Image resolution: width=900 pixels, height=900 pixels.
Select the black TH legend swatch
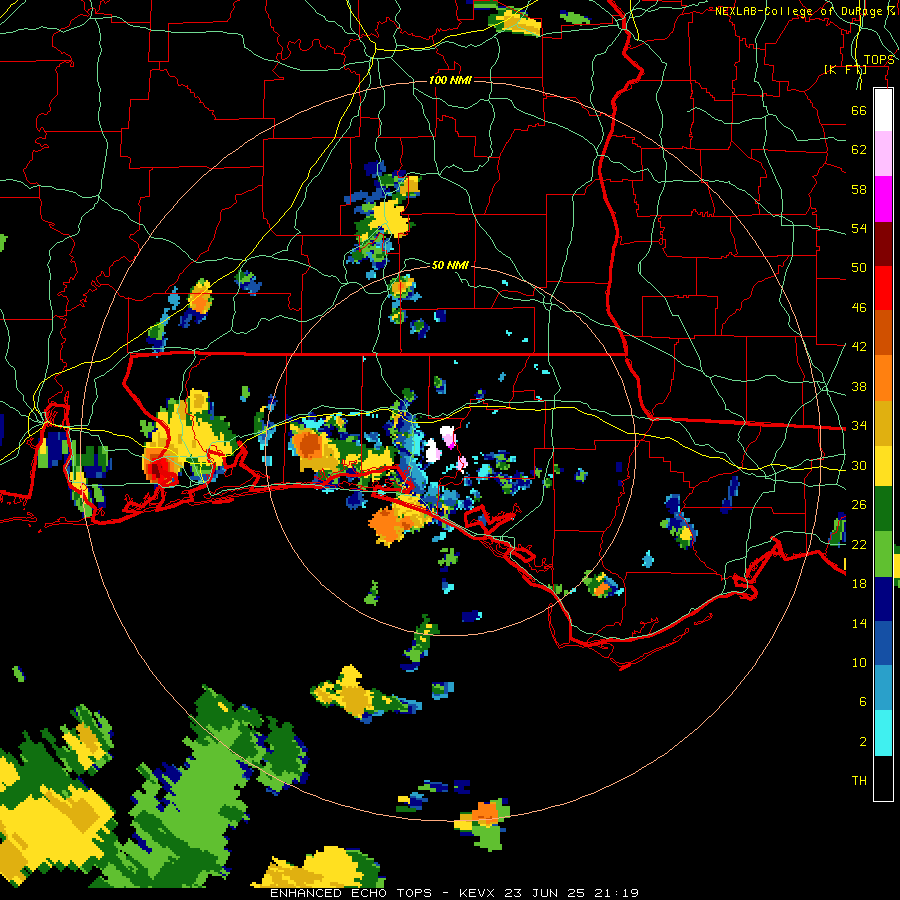(x=883, y=778)
